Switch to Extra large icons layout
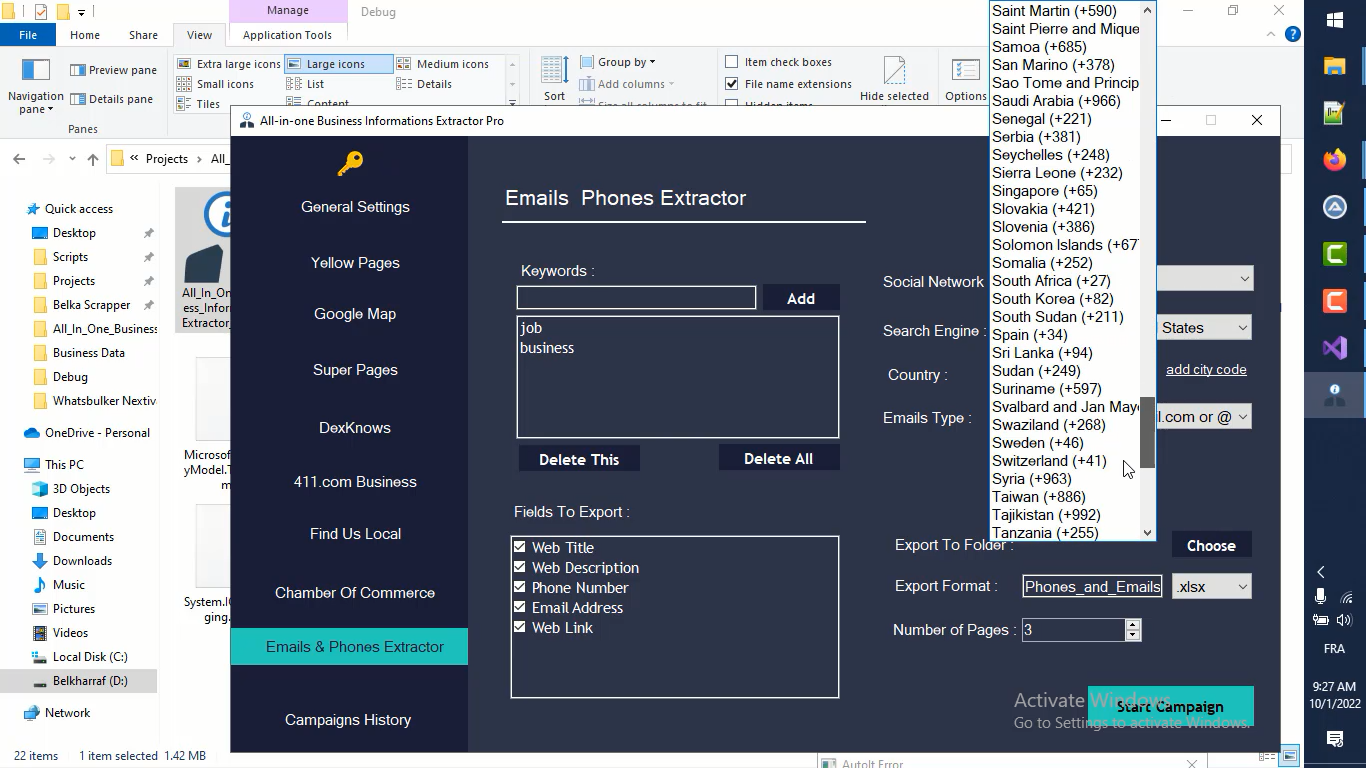Image resolution: width=1366 pixels, height=768 pixels. click(228, 64)
